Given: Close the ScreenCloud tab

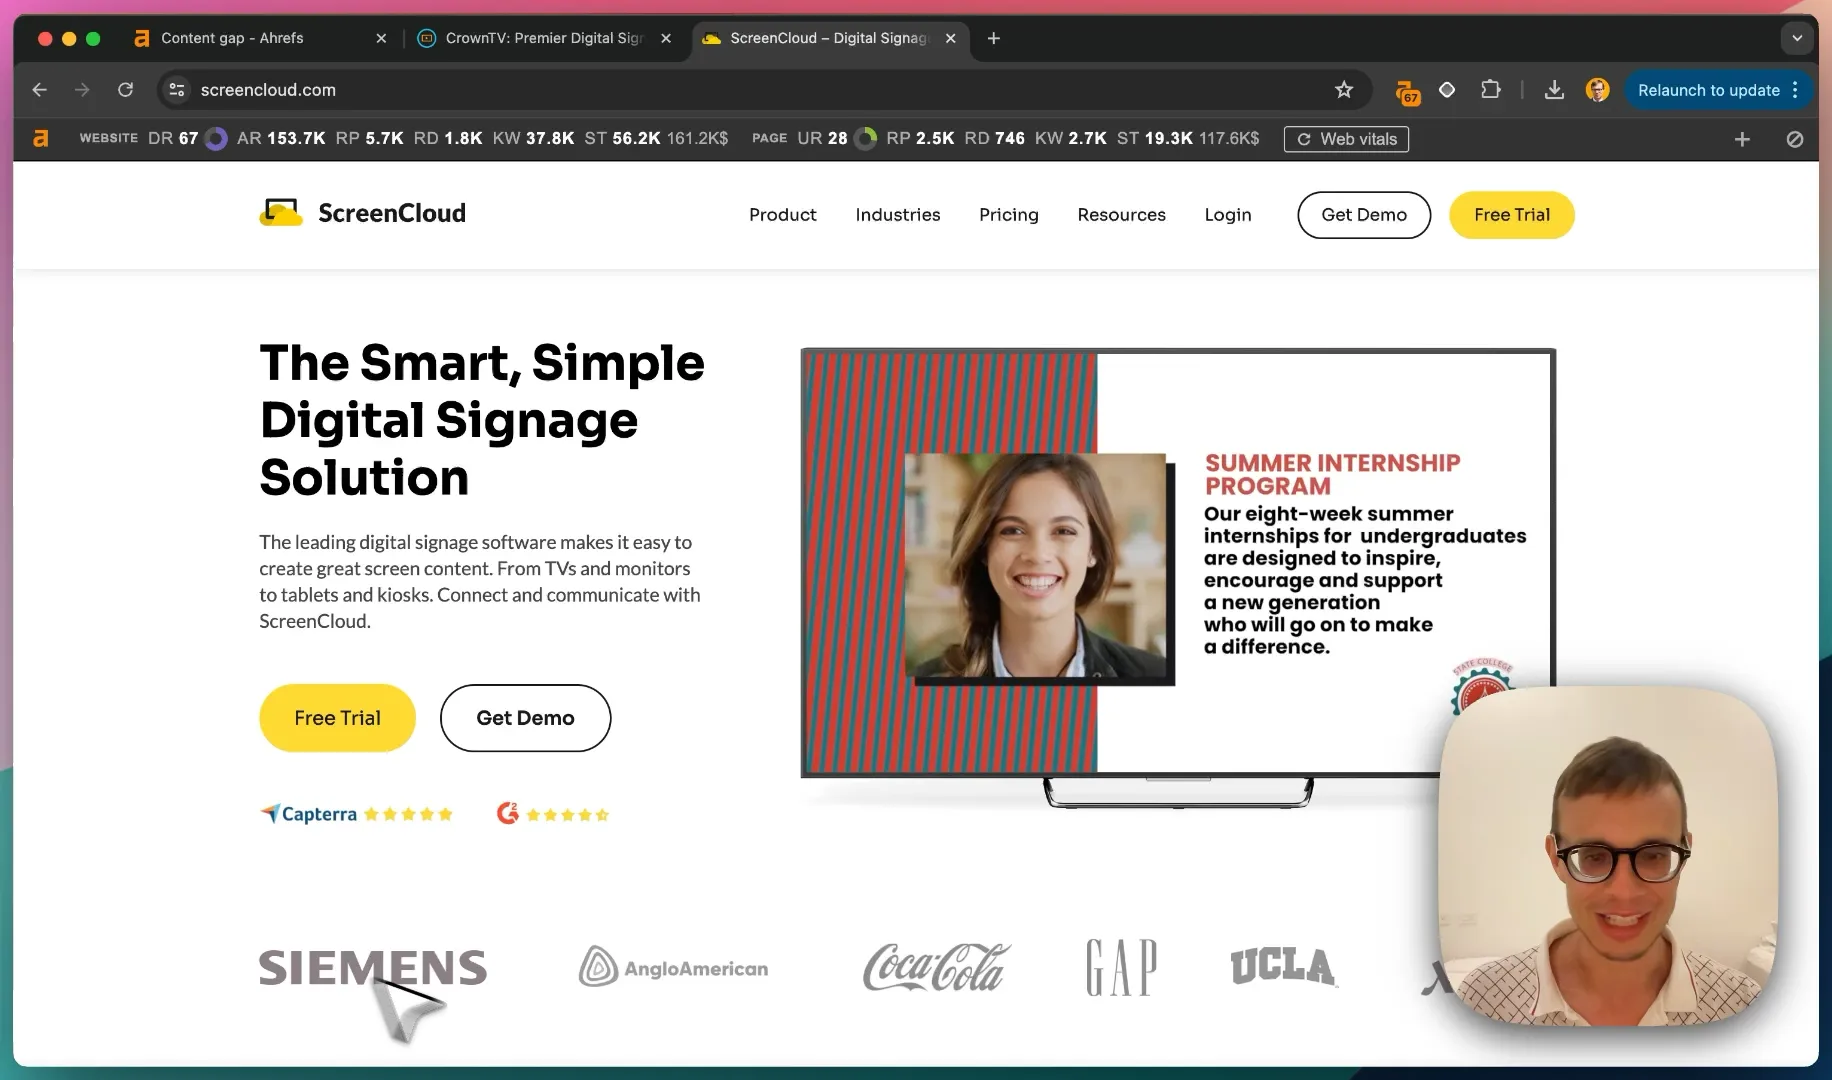Looking at the screenshot, I should 951,38.
